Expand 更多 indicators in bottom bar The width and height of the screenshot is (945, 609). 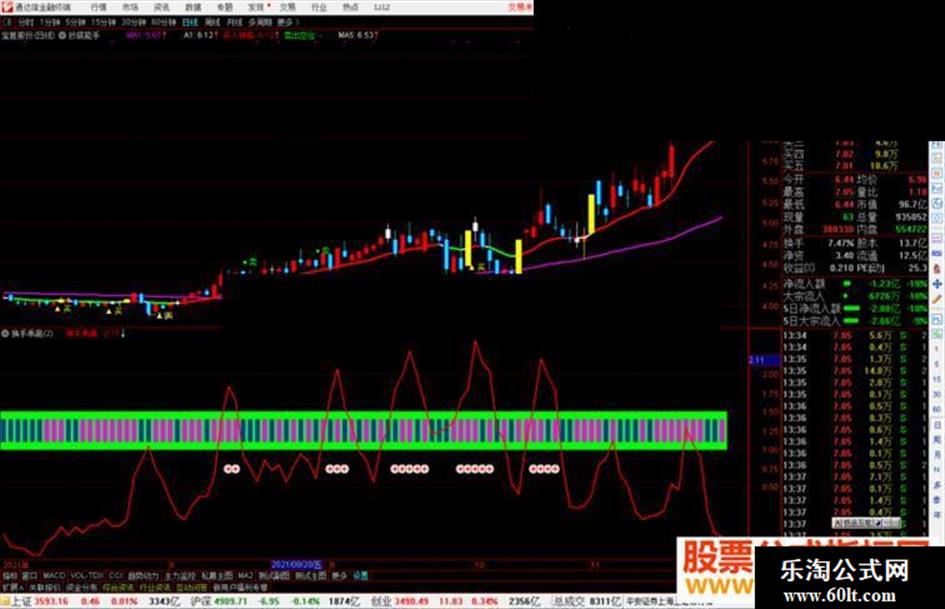pos(340,576)
